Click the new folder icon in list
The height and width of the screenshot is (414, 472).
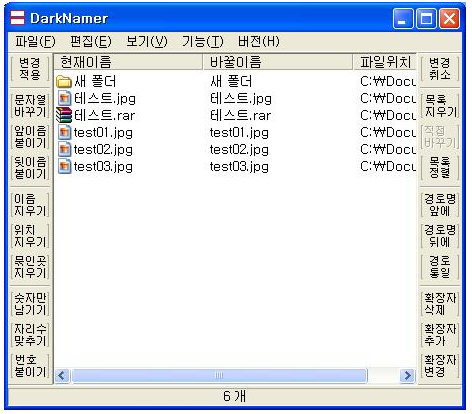click(x=64, y=82)
